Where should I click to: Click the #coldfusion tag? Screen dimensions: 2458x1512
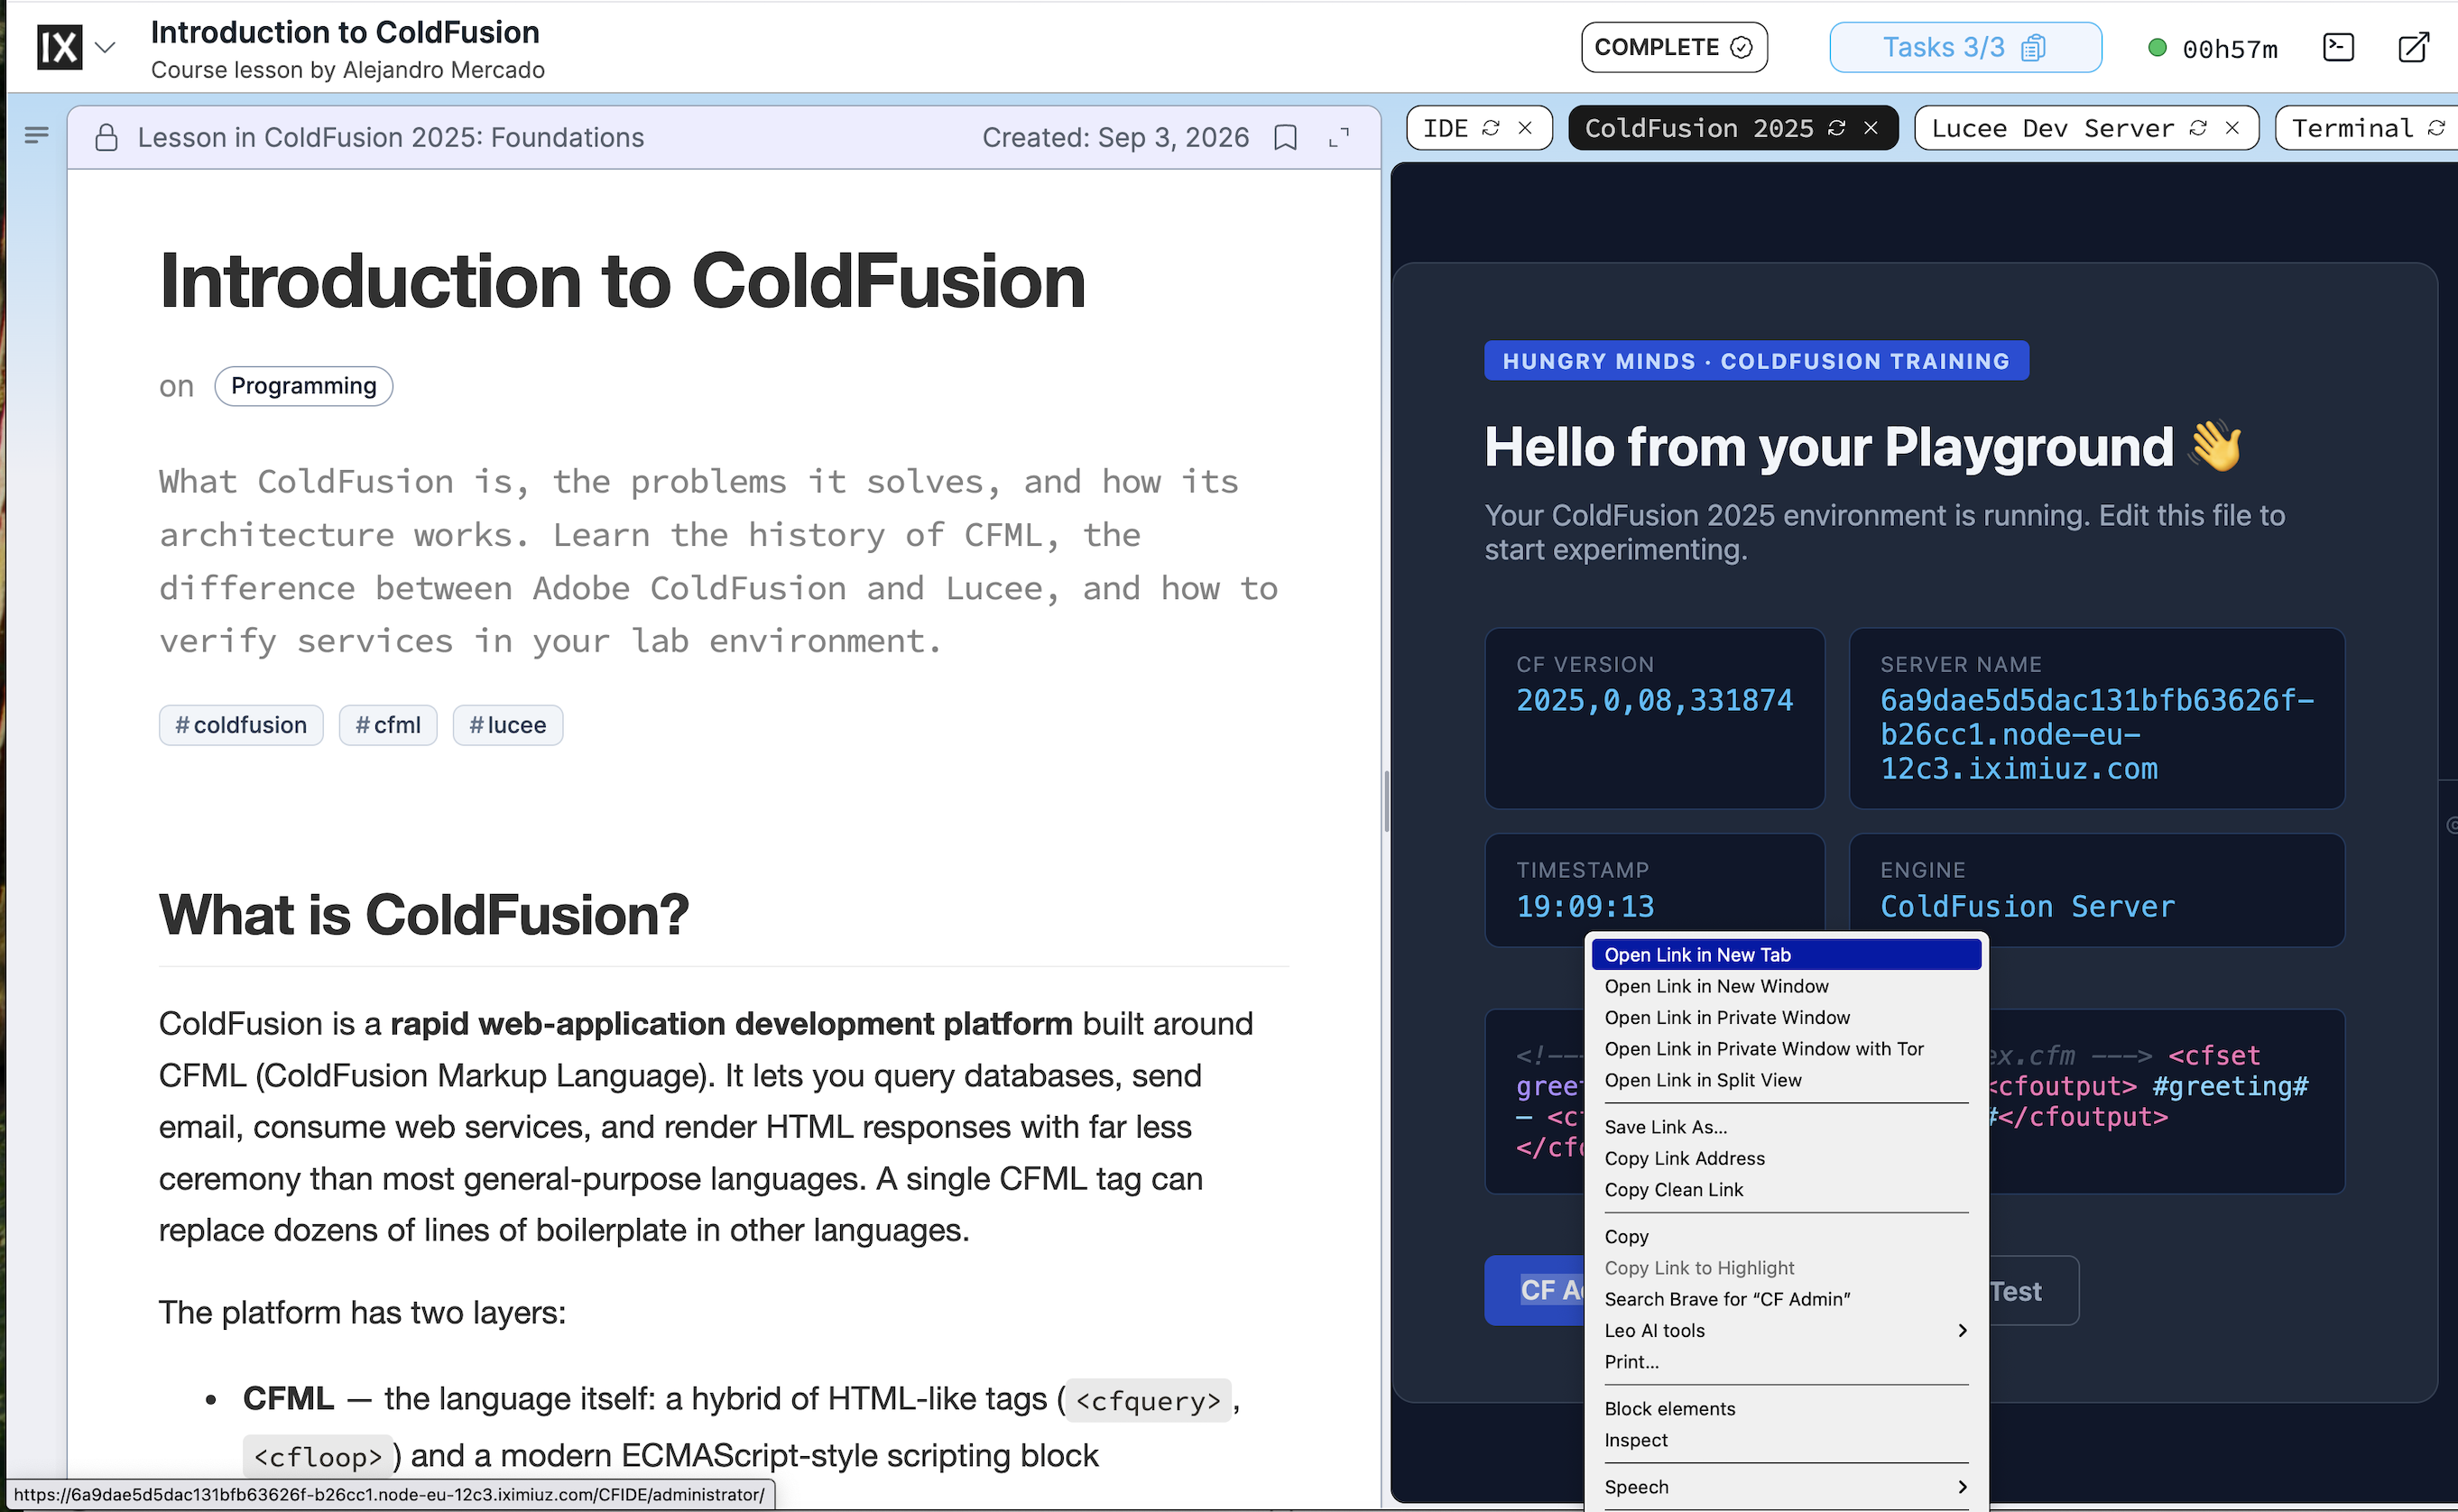[241, 725]
